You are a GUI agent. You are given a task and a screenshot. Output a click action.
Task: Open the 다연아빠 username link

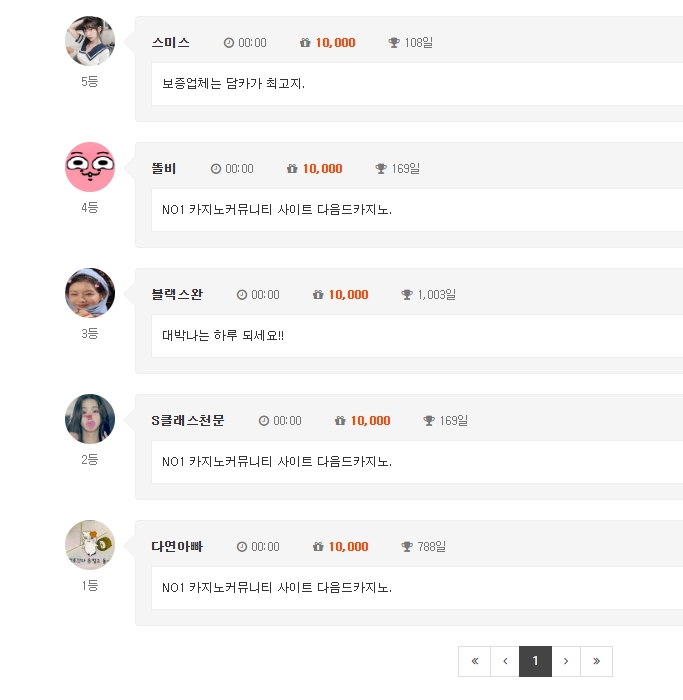tap(177, 546)
